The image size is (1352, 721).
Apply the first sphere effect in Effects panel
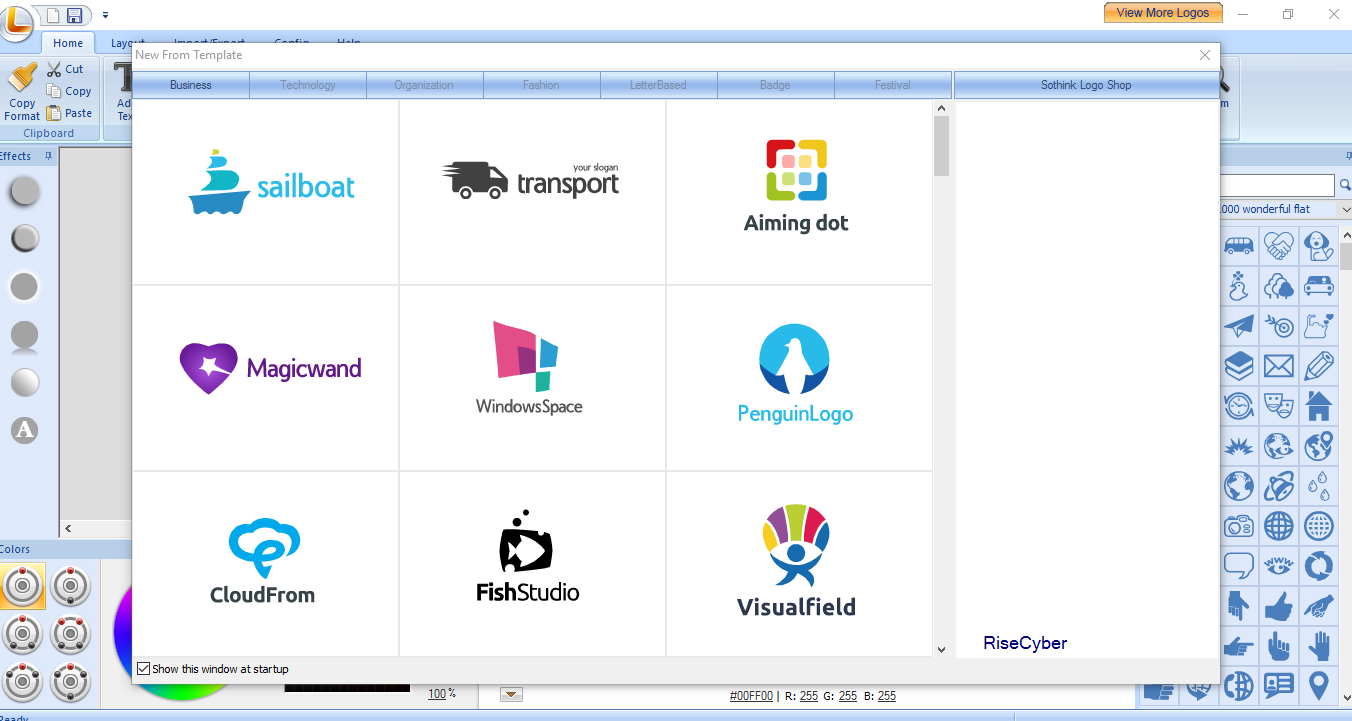[24, 191]
